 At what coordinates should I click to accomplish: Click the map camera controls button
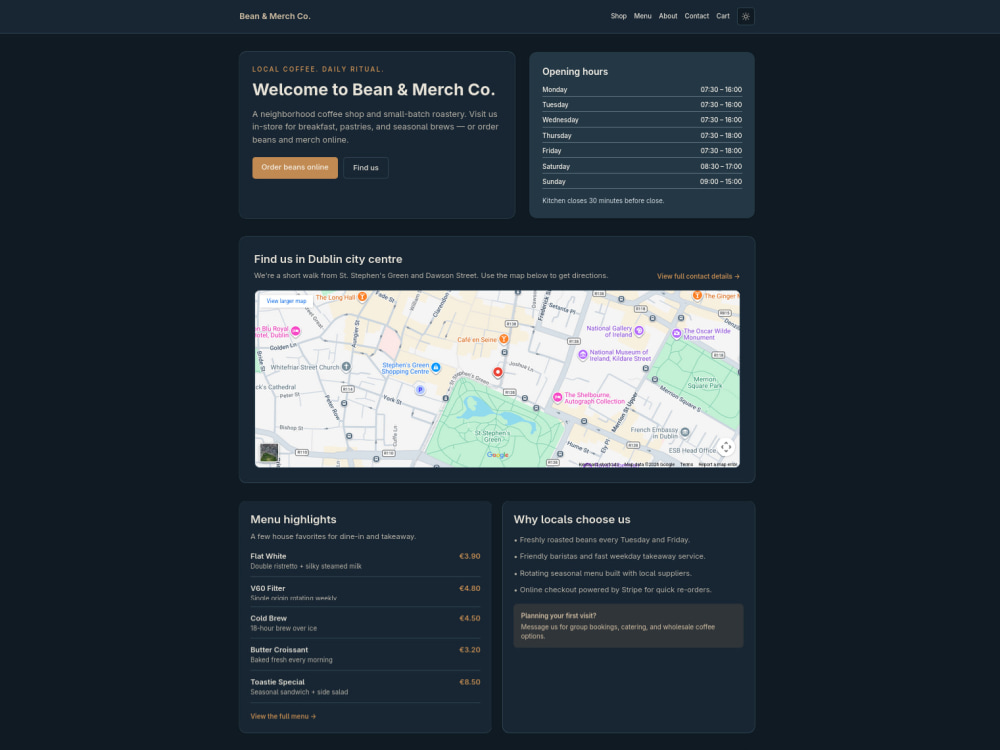[x=726, y=447]
